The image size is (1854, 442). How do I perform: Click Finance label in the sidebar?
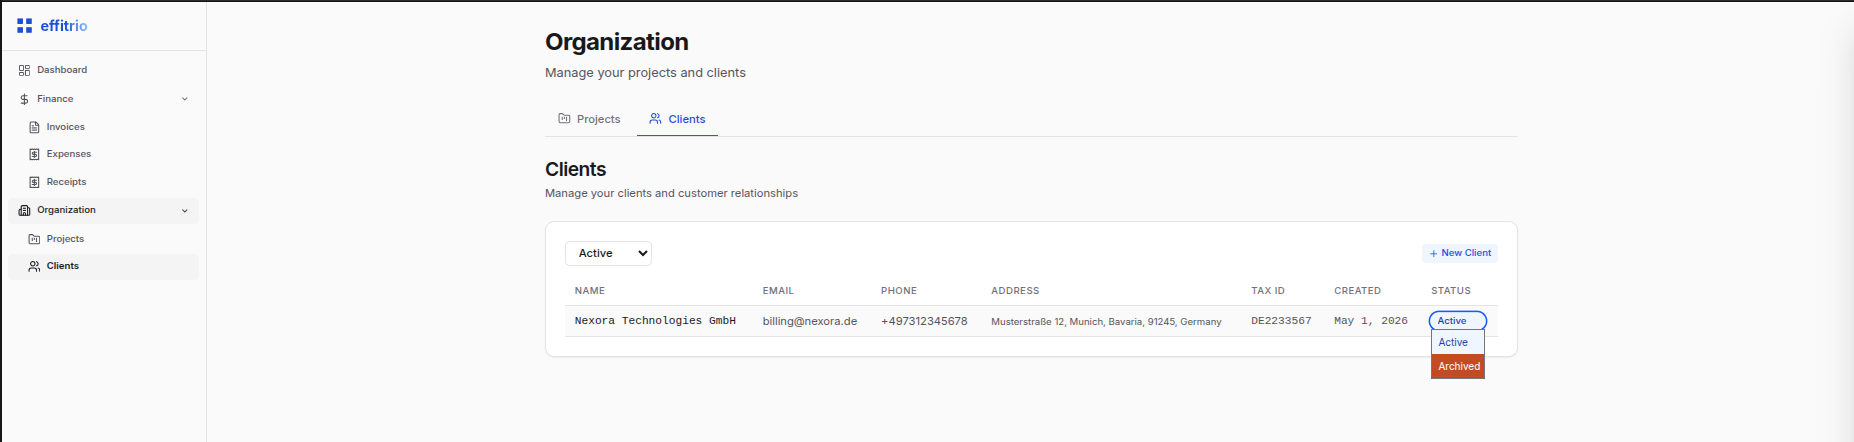(x=55, y=99)
